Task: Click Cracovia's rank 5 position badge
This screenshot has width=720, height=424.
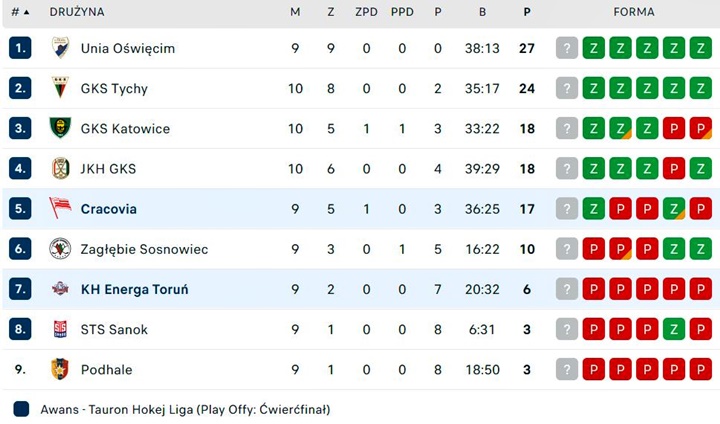Action: click(x=20, y=208)
